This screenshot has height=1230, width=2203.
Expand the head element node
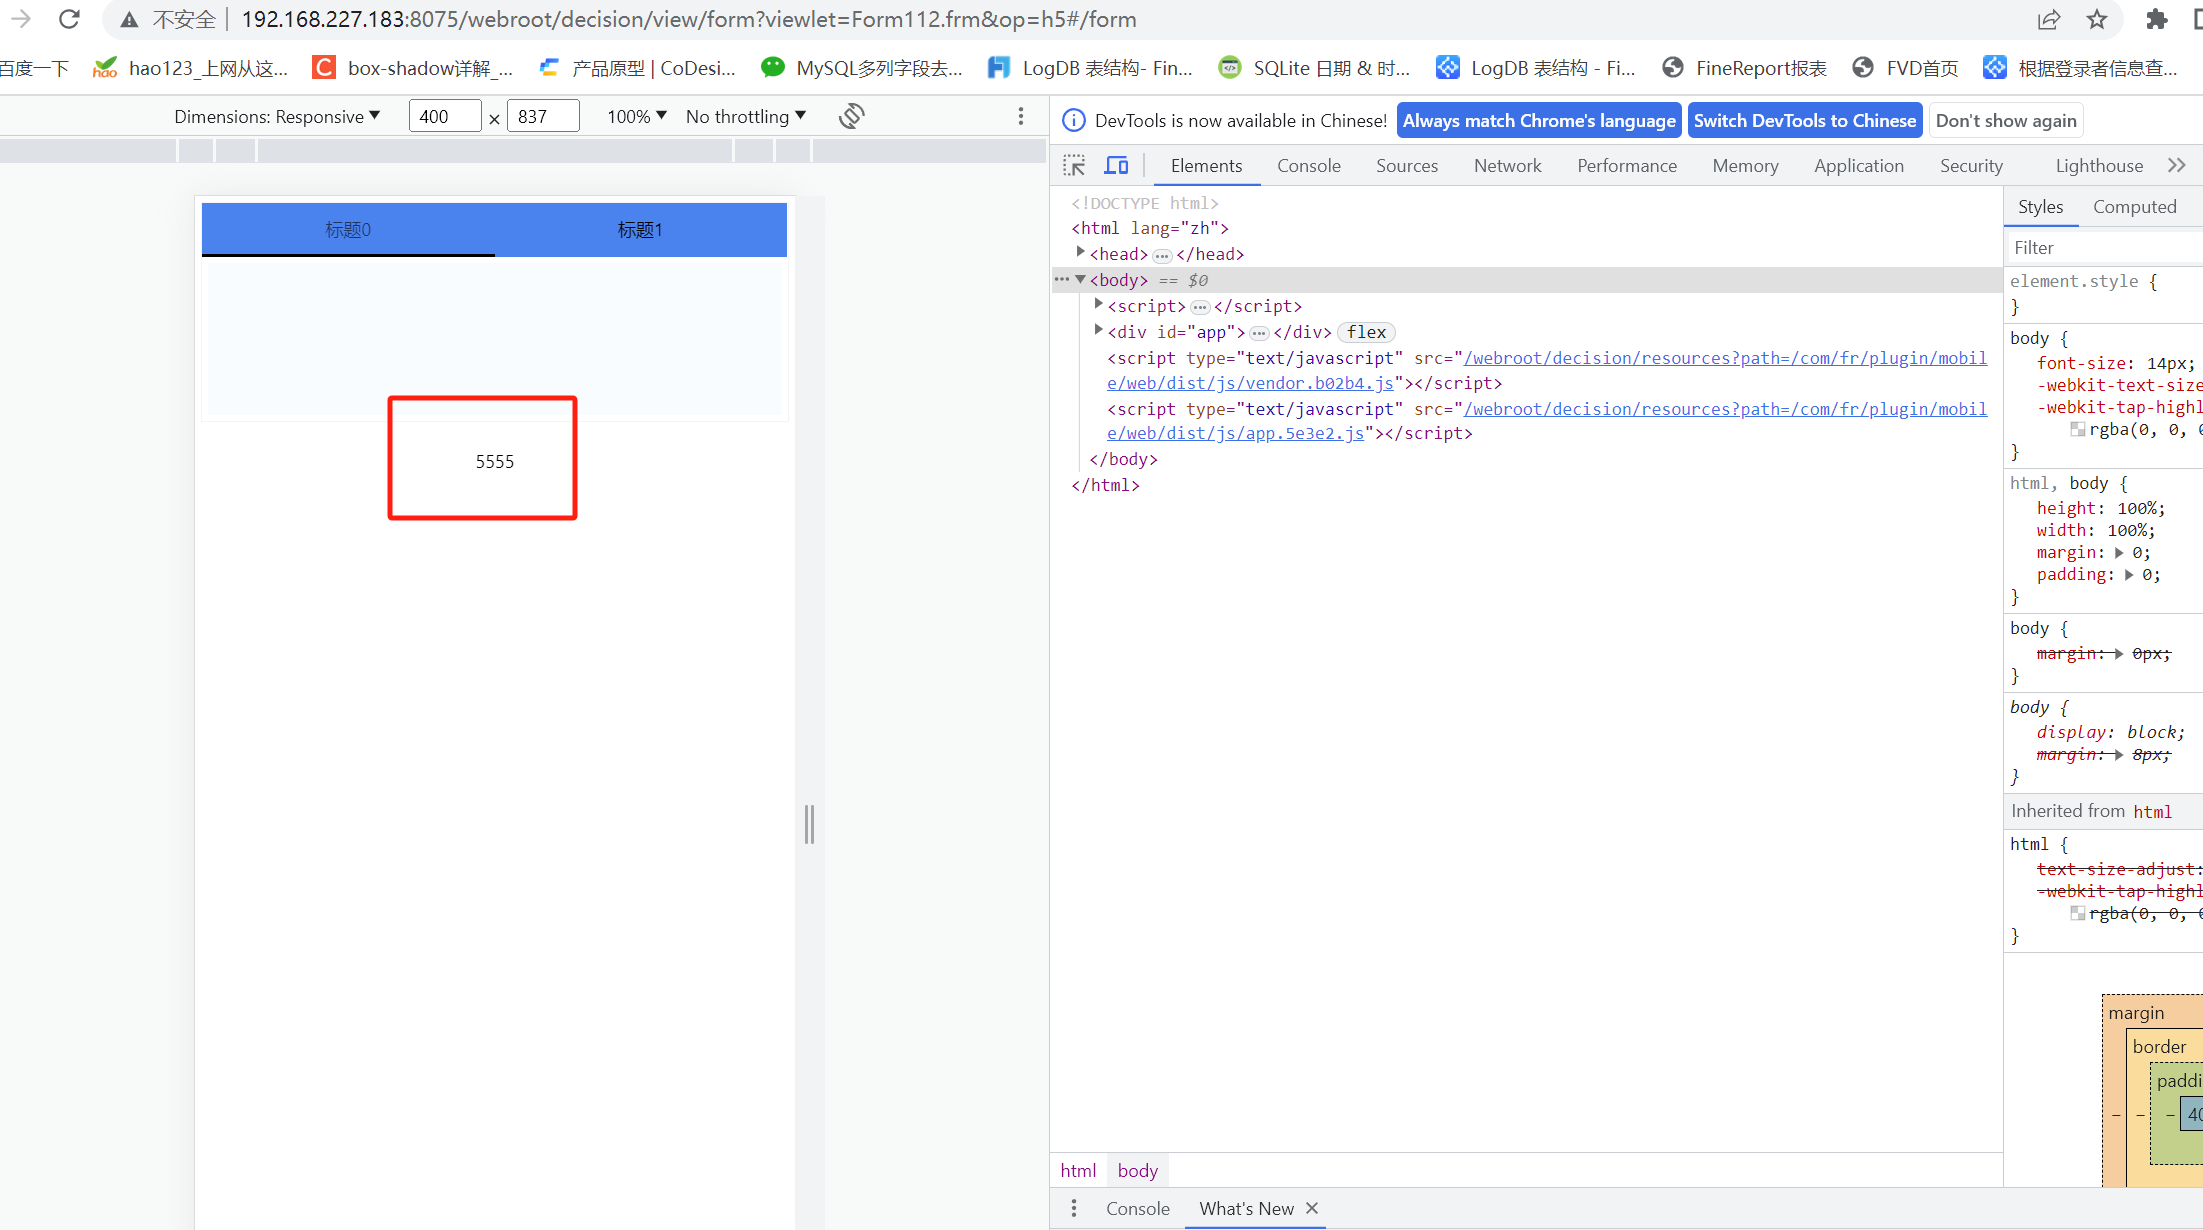[x=1080, y=253]
